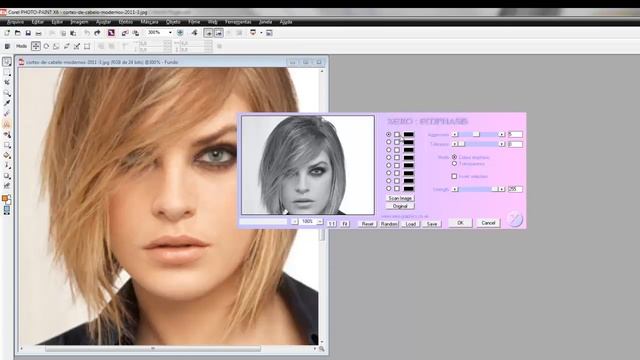Click the black swatch in first colour row
Image resolution: width=640 pixels, height=360 pixels.
409,134
